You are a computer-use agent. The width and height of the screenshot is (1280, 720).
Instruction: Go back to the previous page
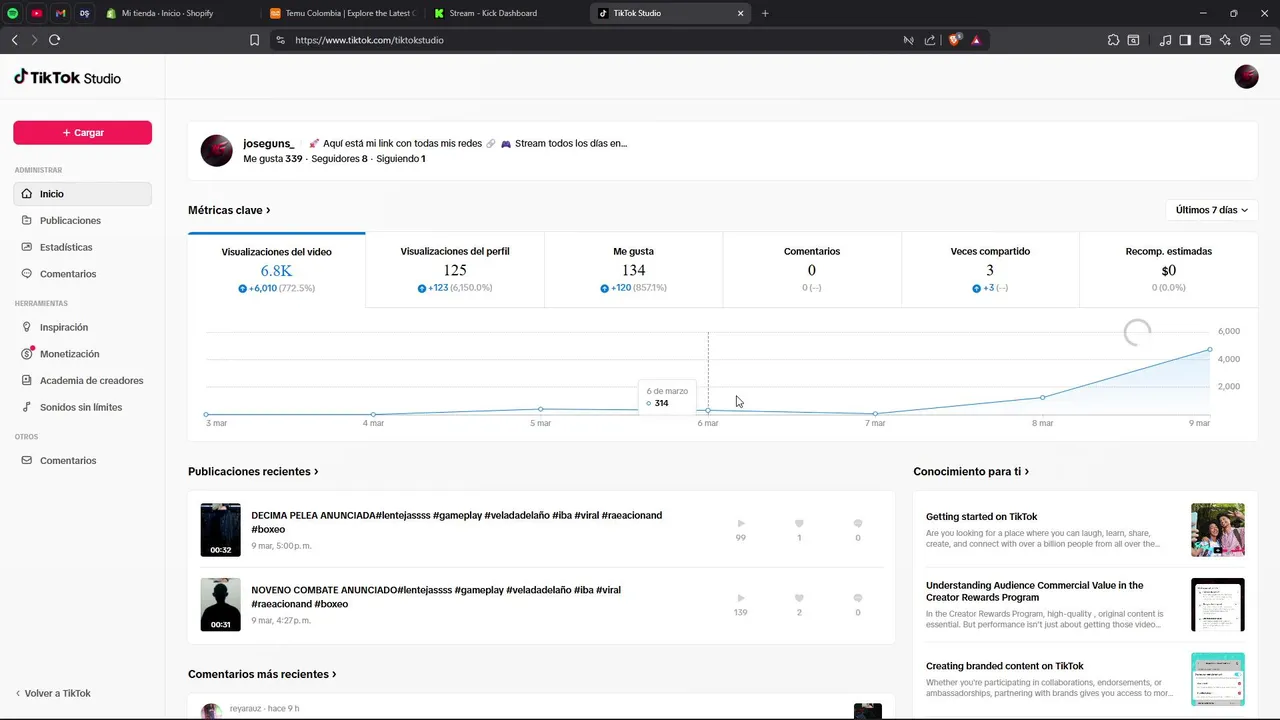(14, 40)
